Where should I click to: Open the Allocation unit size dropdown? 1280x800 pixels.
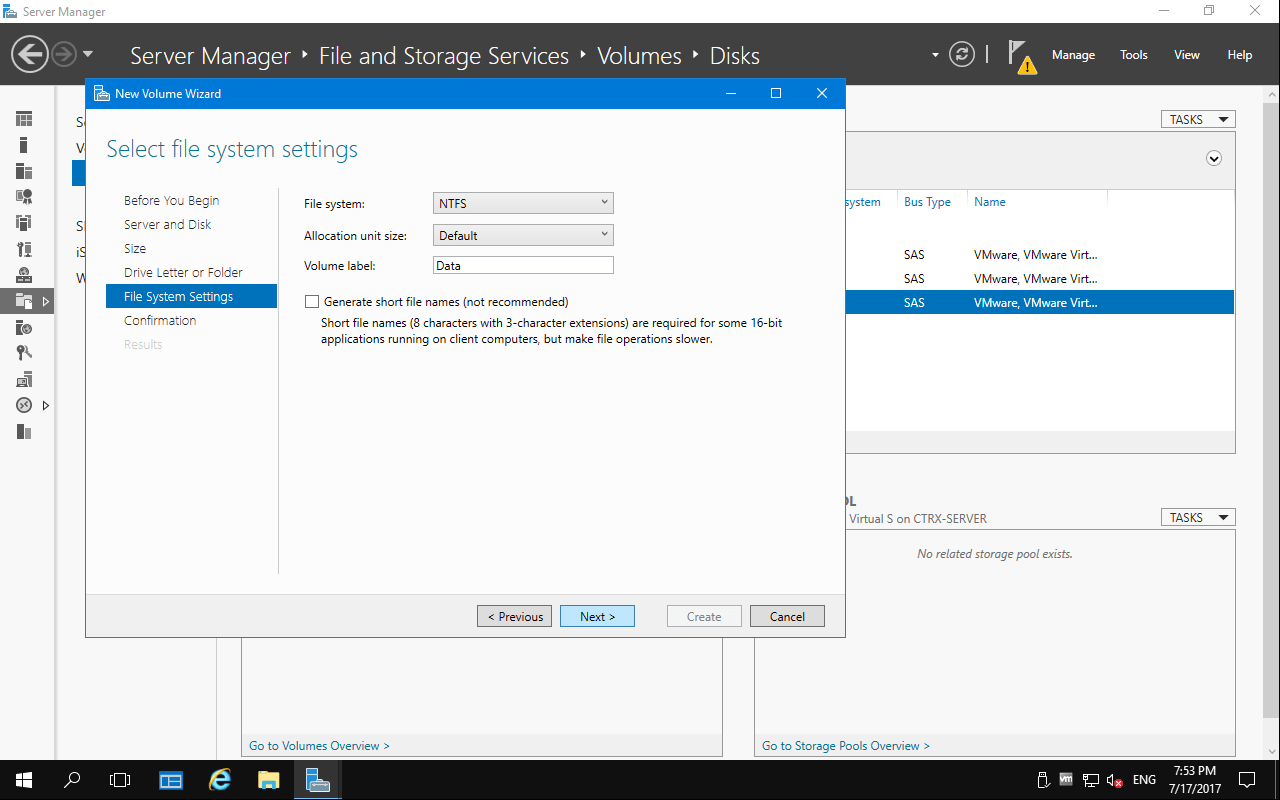[x=523, y=235]
